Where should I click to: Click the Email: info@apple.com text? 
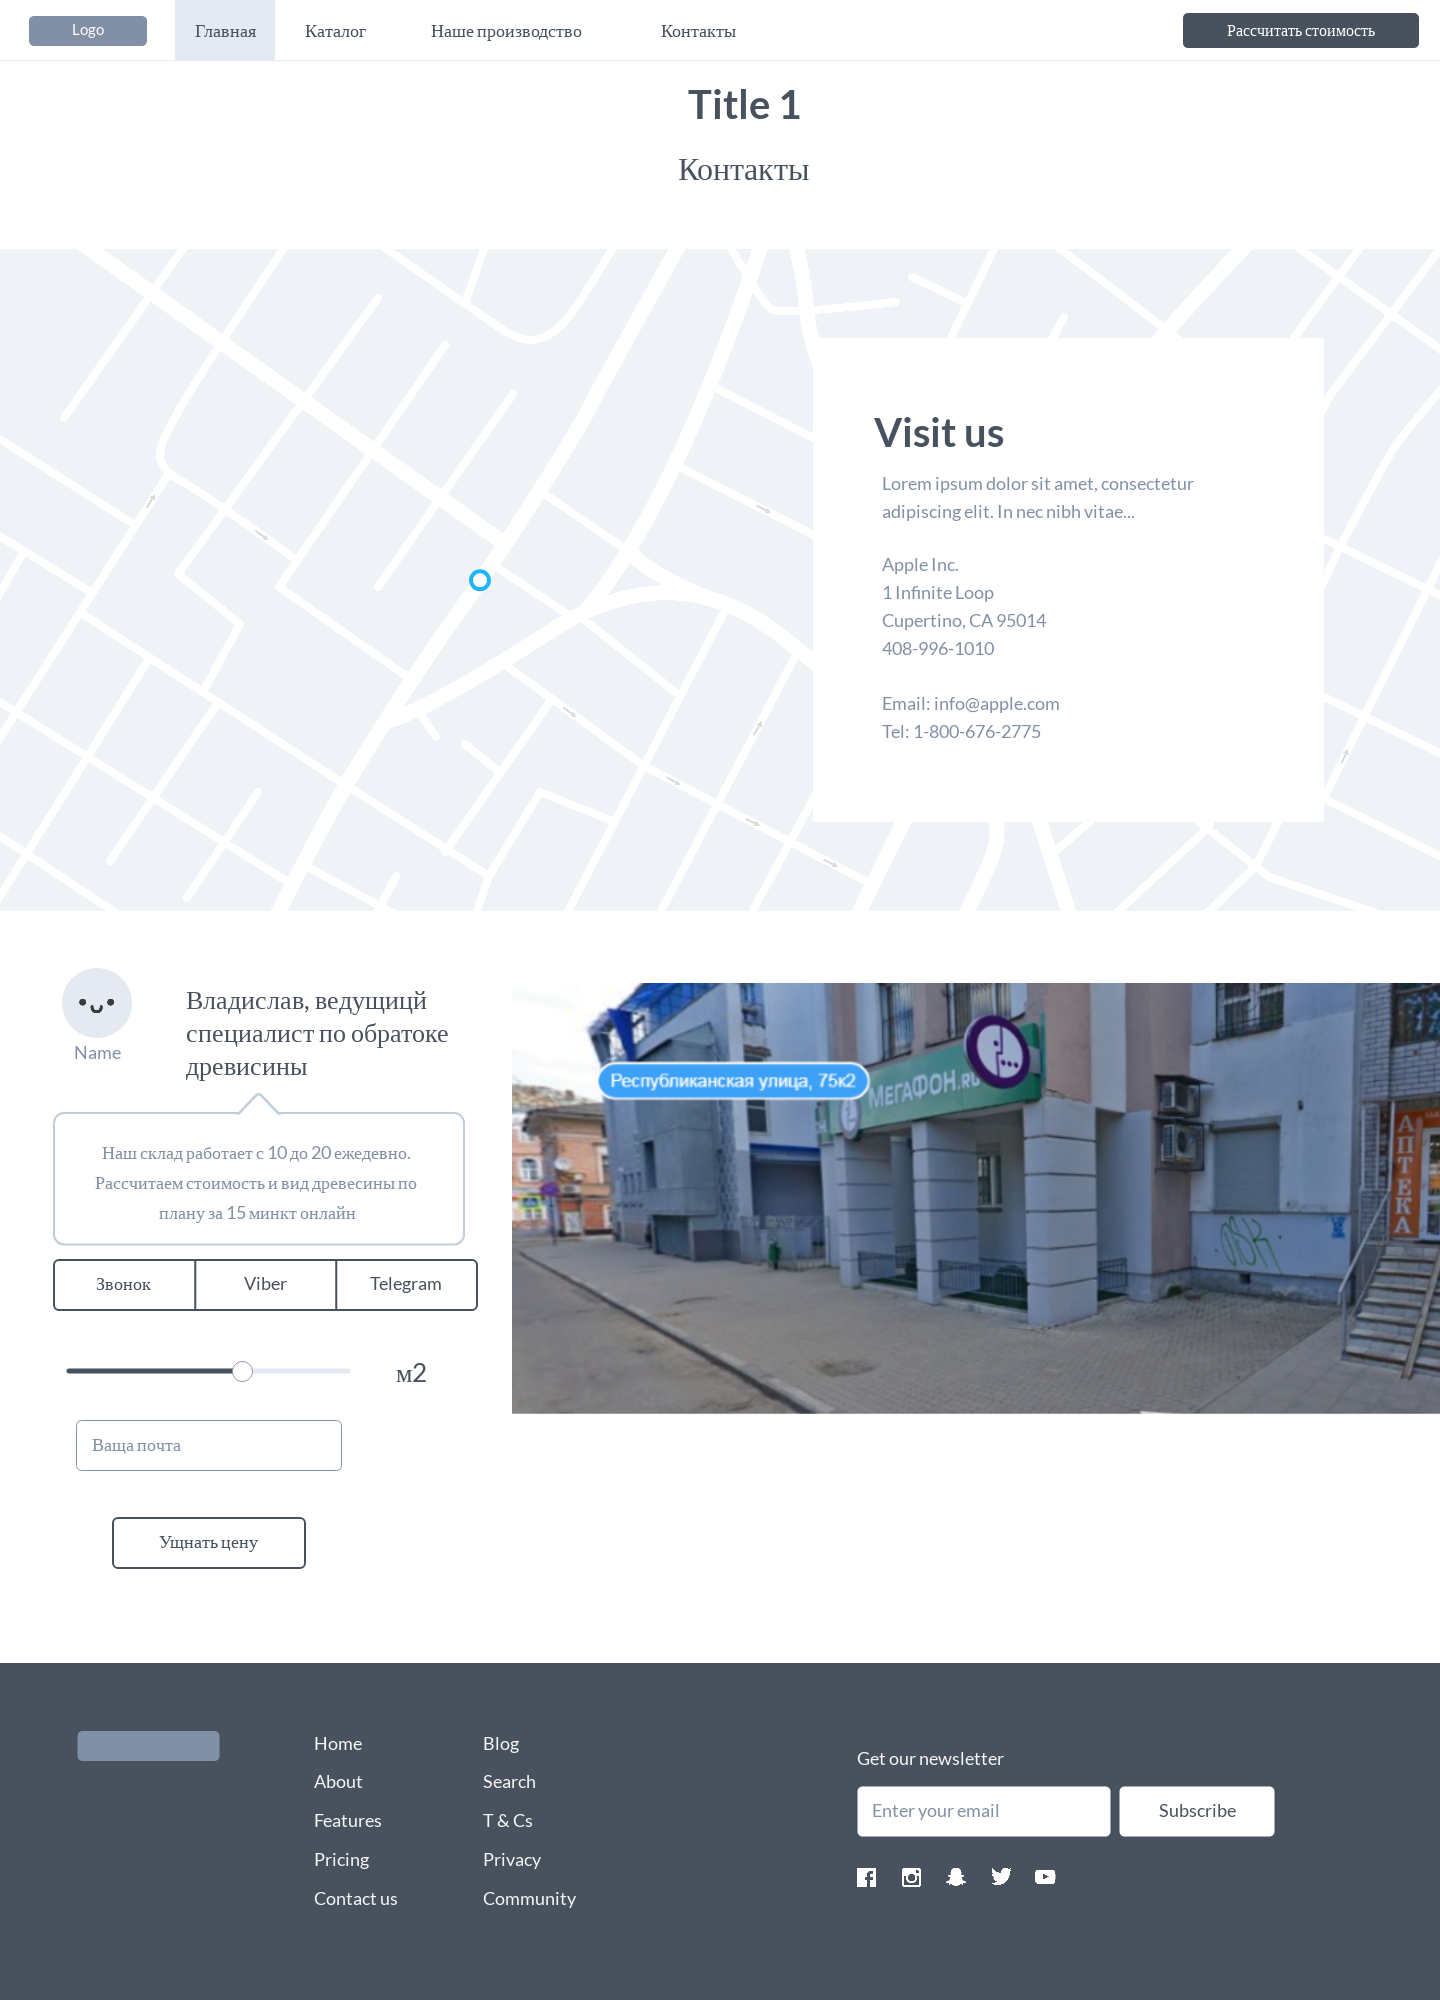[971, 704]
